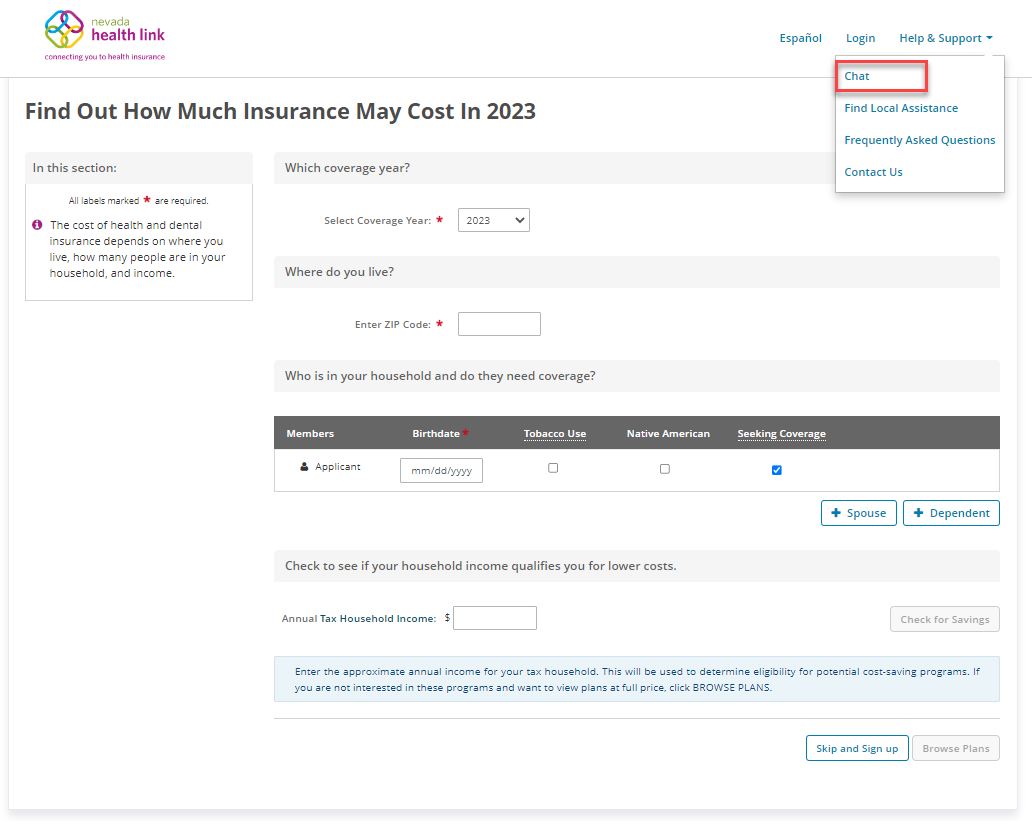Open the Select Coverage Year dropdown
This screenshot has height=821, width=1032.
(x=494, y=221)
